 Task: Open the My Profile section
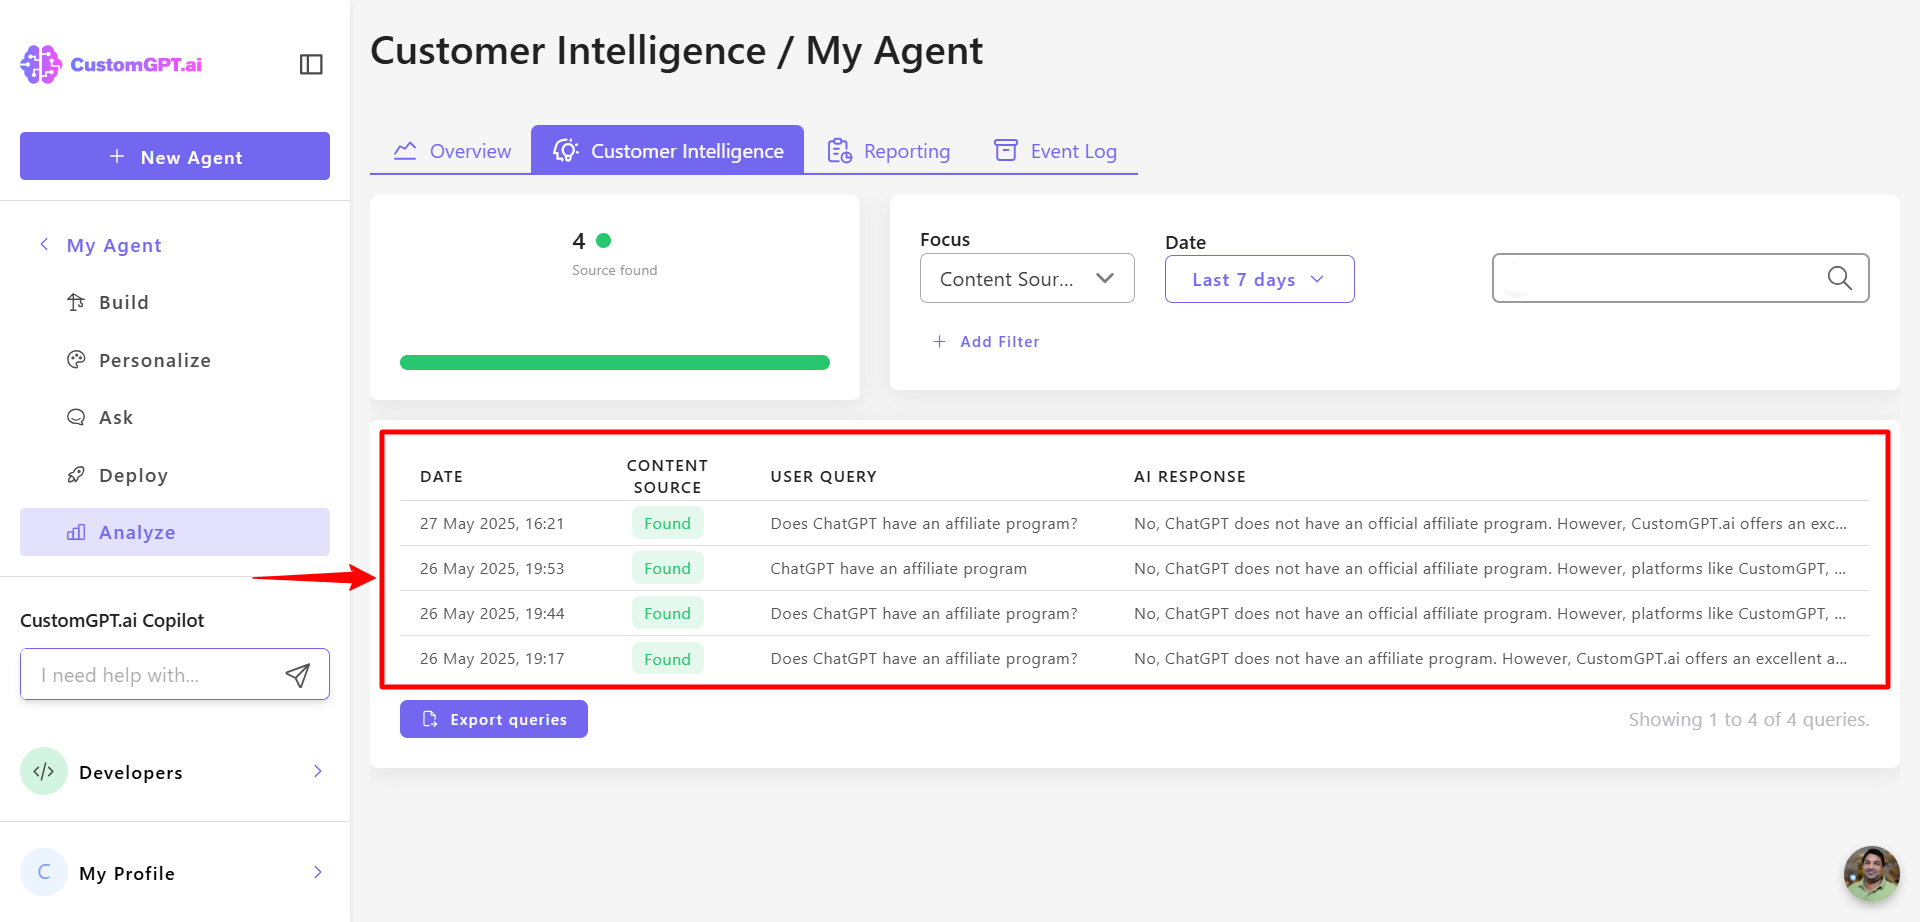click(x=175, y=872)
